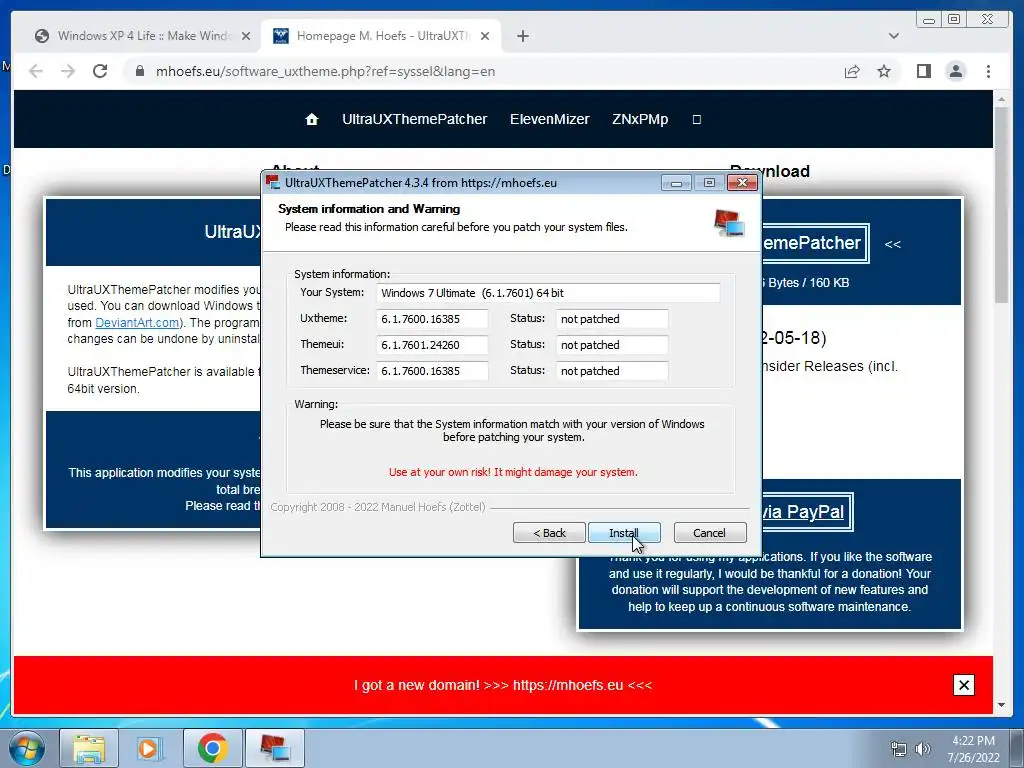Close the Windows XP 4 Life tab
This screenshot has height=768, width=1024.
pyautogui.click(x=246, y=36)
